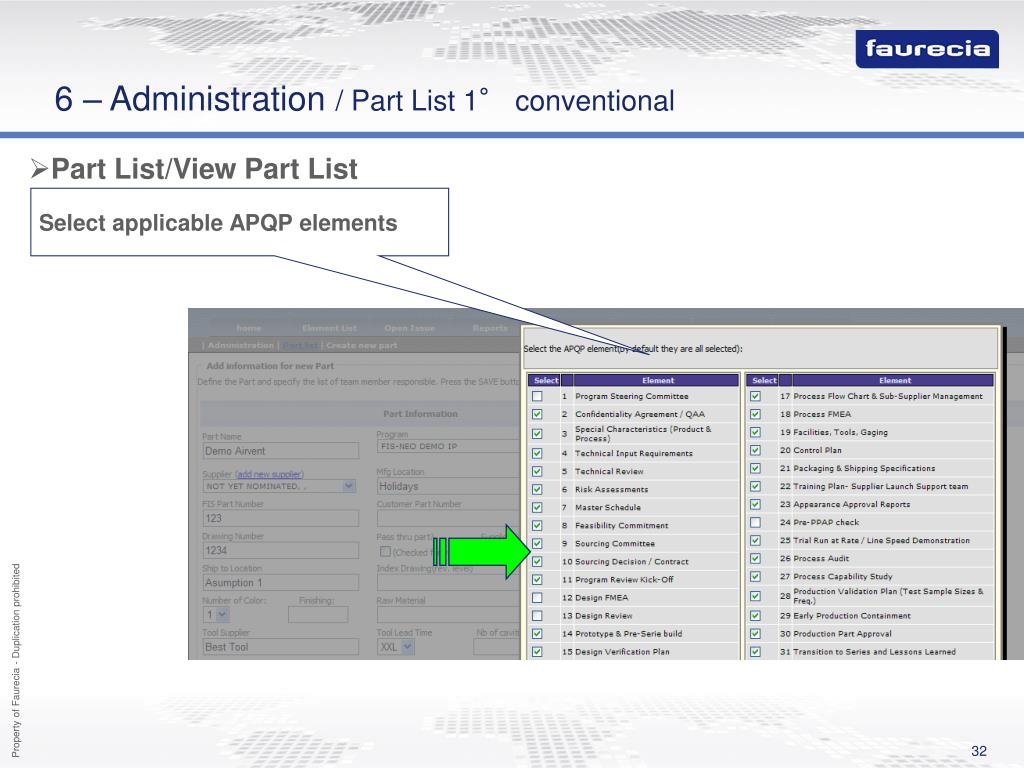Open the Reports menu
This screenshot has height=768, width=1024.
coord(490,328)
